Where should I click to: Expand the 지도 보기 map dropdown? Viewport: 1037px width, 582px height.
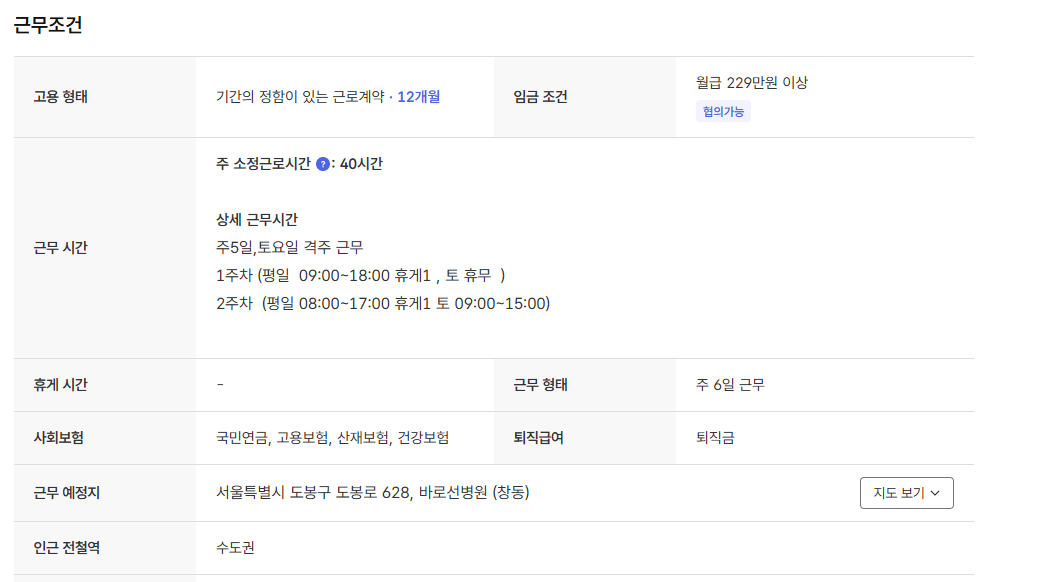point(906,493)
